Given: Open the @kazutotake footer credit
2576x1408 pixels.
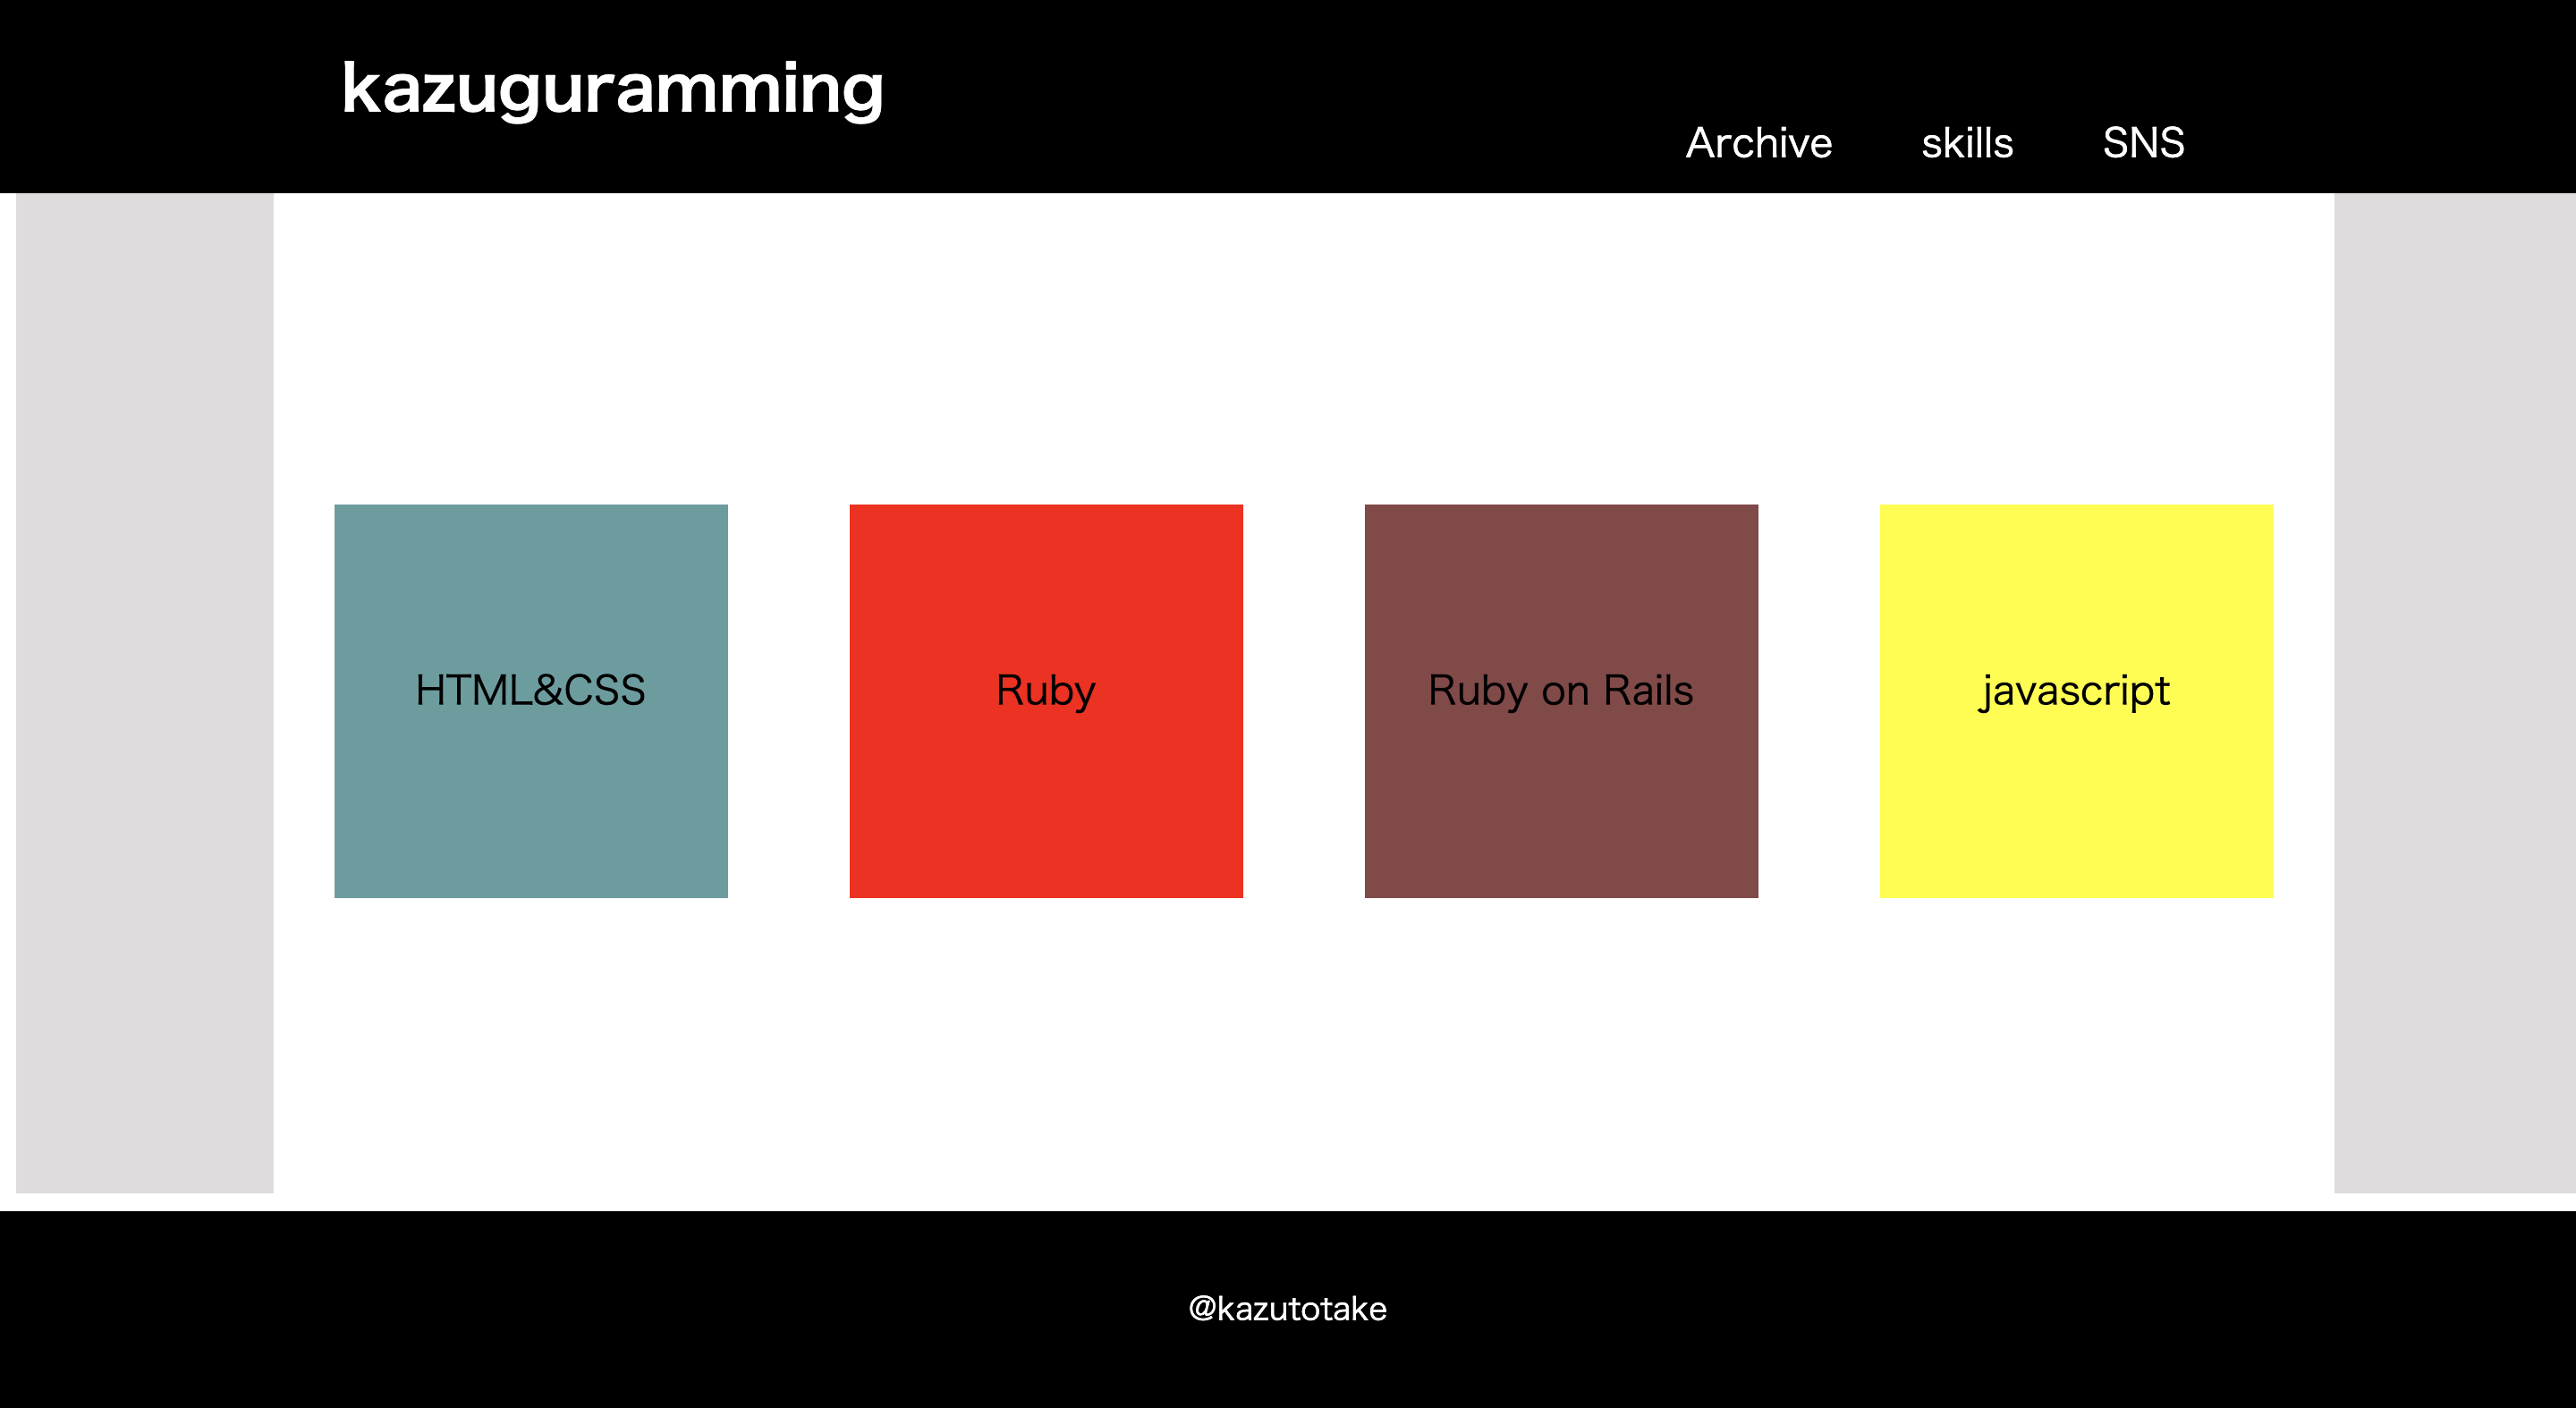Looking at the screenshot, I should coord(1288,1309).
